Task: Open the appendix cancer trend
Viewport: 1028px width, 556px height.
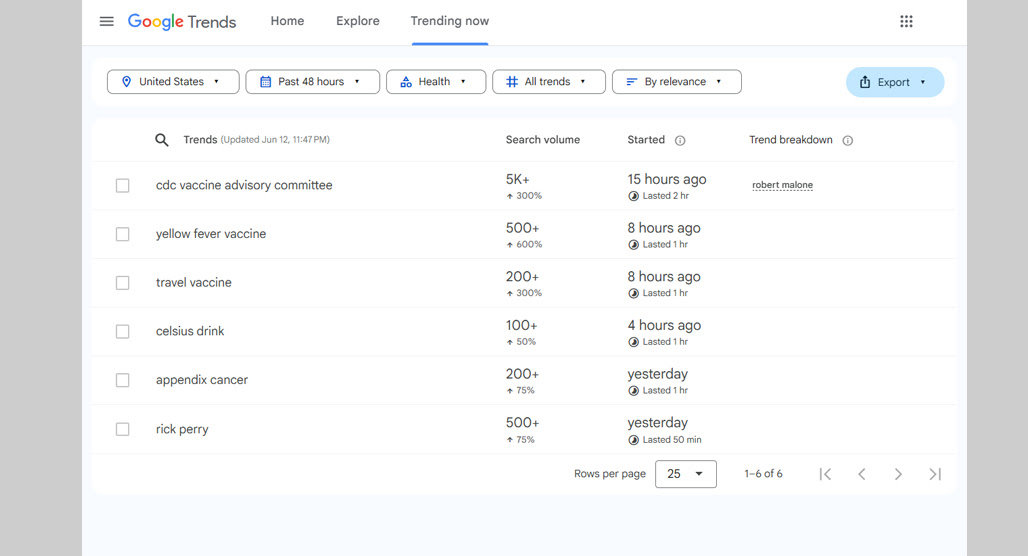Action: coord(202,380)
